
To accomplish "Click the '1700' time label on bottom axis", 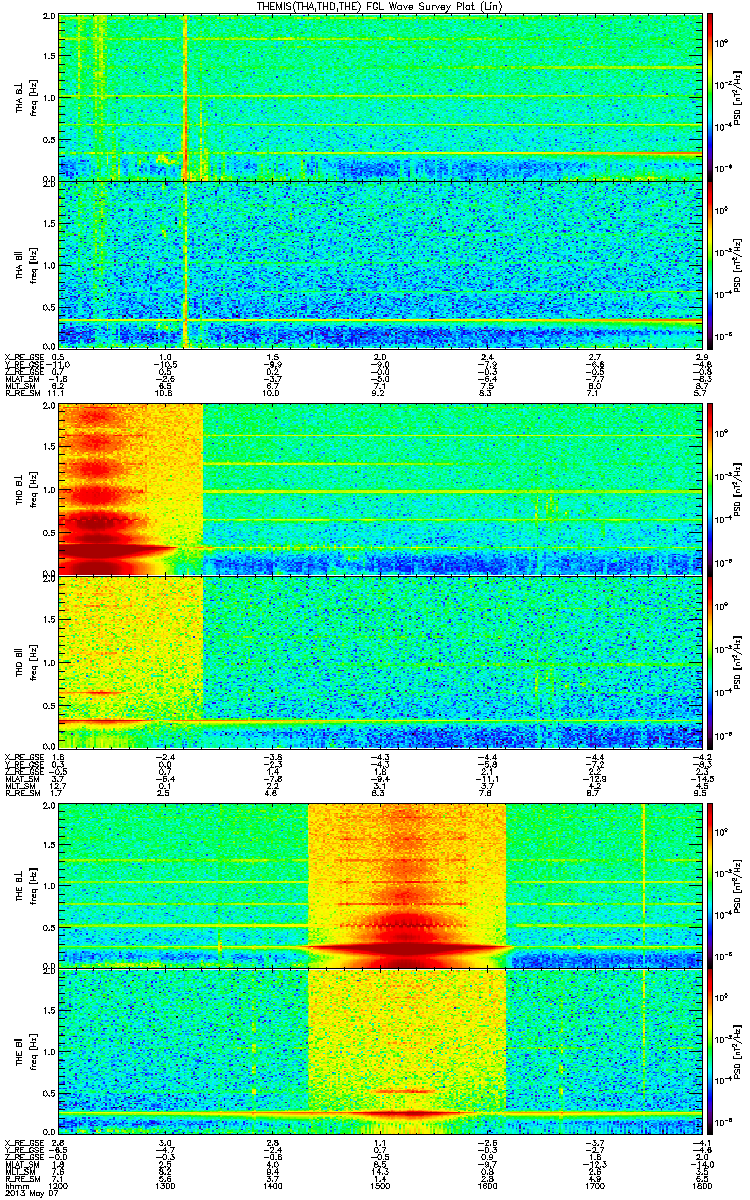I will (593, 1186).
